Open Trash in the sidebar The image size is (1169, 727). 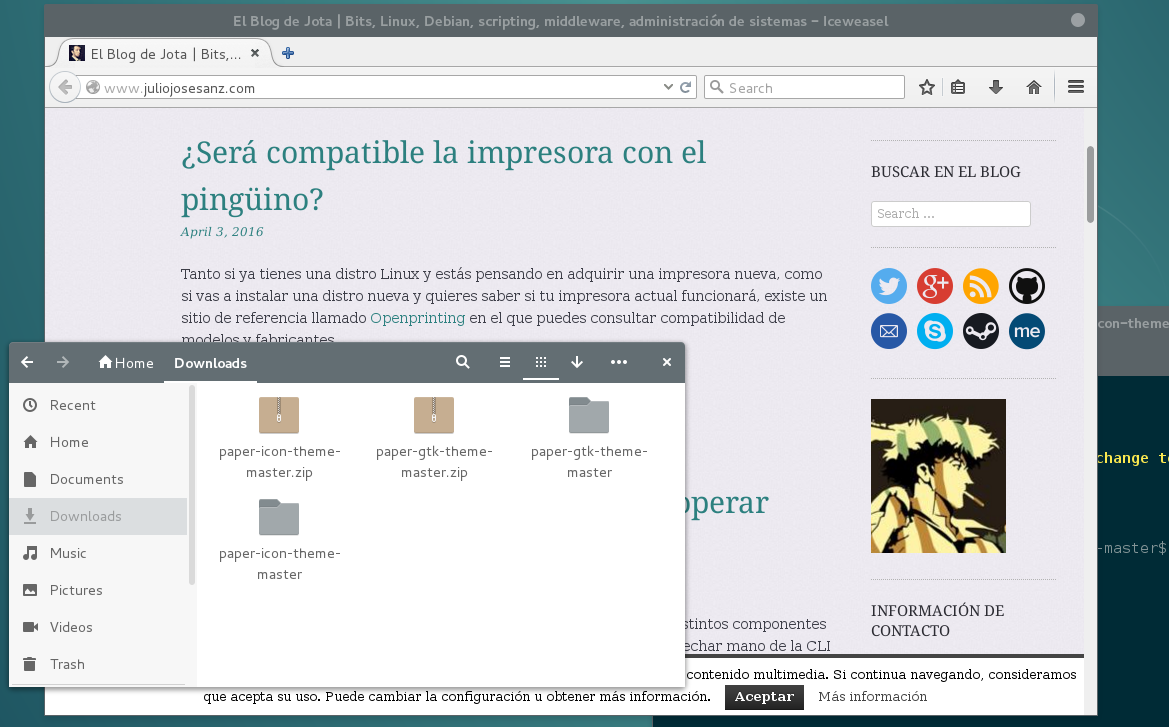[98, 664]
